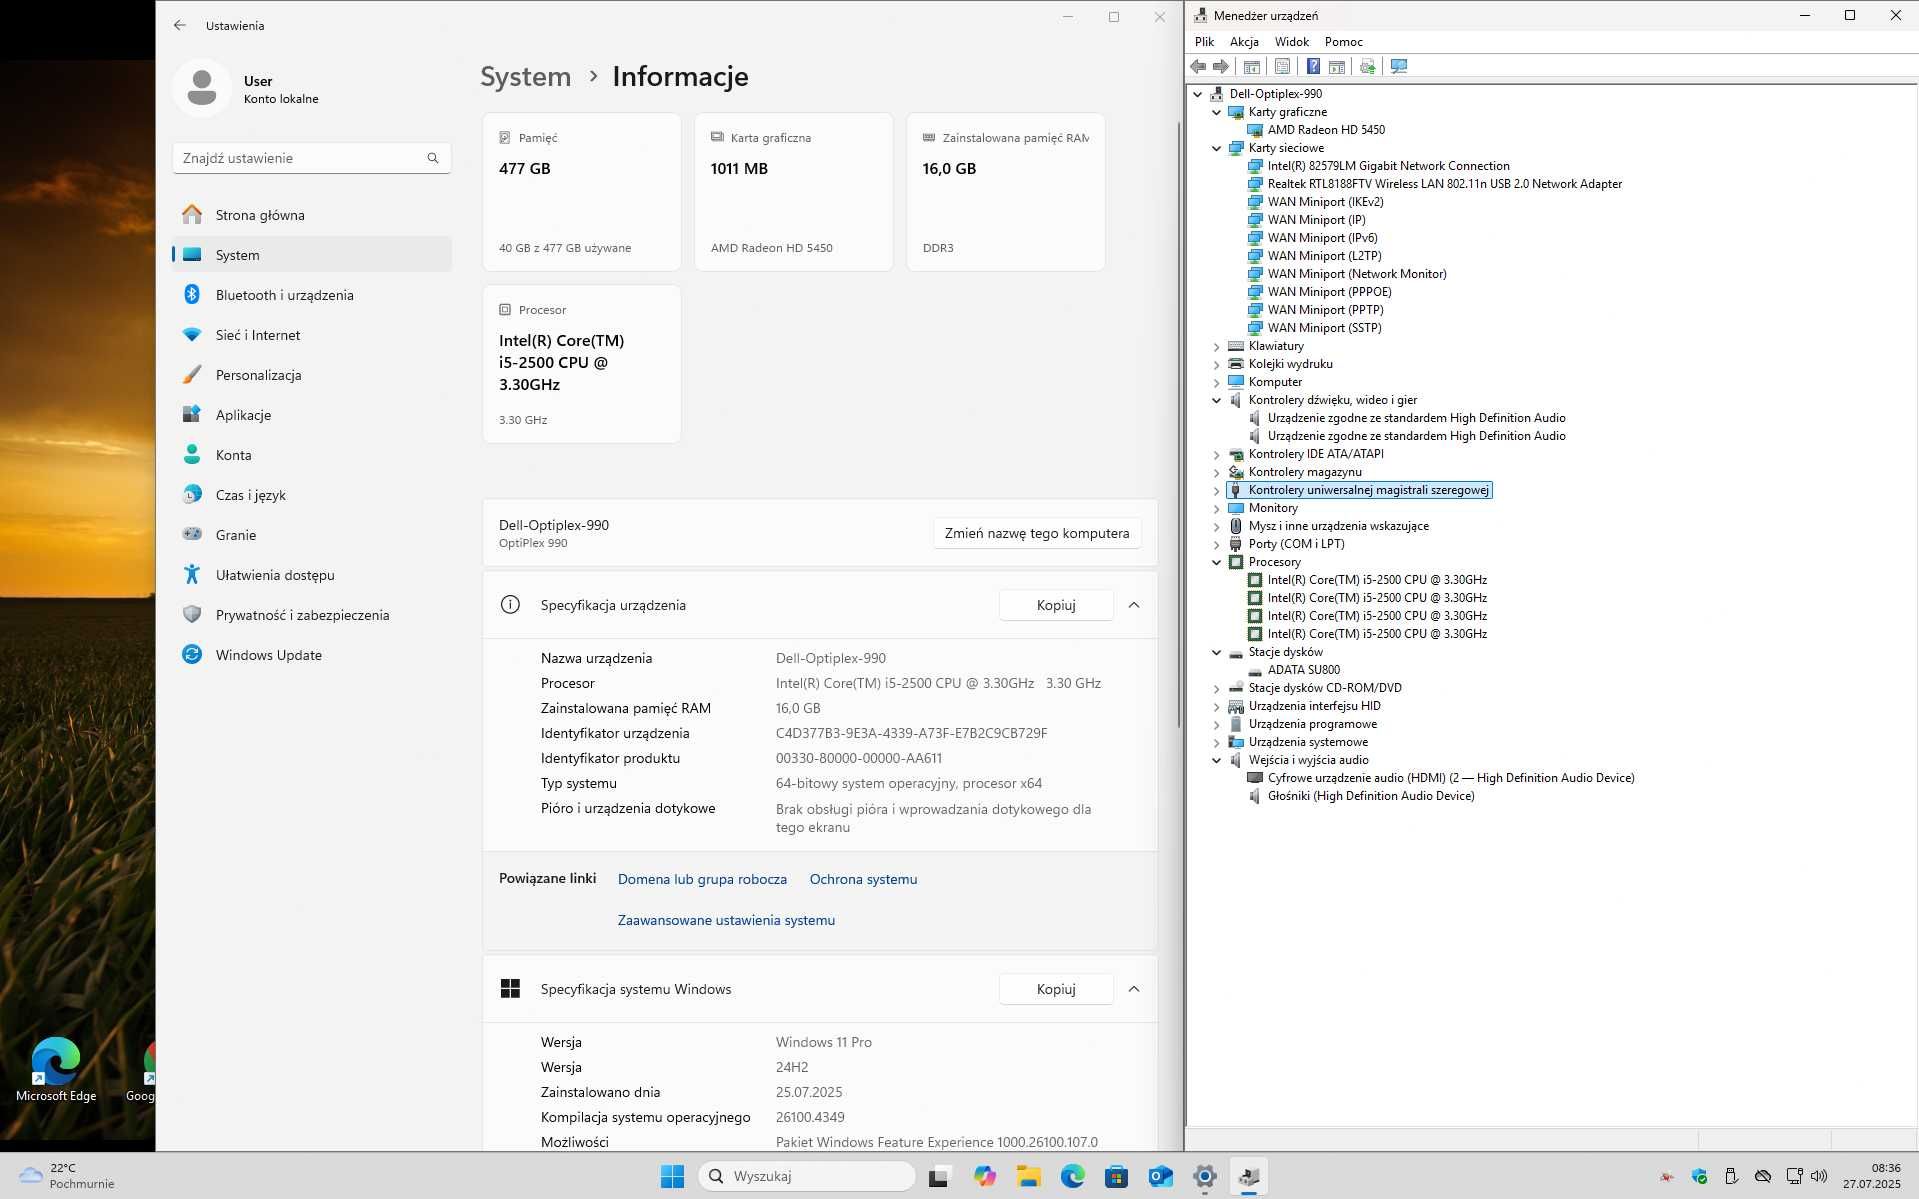1919x1199 pixels.
Task: Open the Akcja menu in Device Manager
Action: tap(1244, 42)
